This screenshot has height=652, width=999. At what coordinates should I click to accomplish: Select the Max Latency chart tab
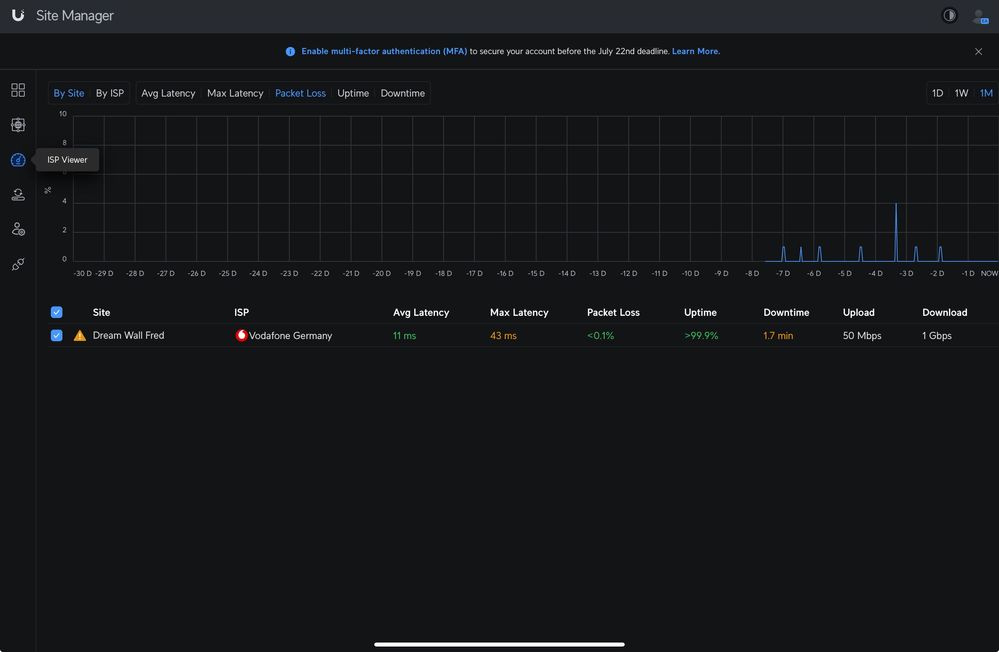tap(235, 93)
